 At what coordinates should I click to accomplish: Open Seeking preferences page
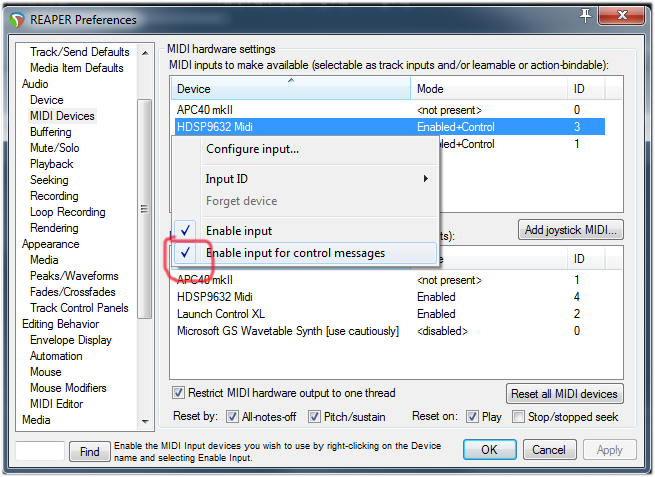pos(49,180)
